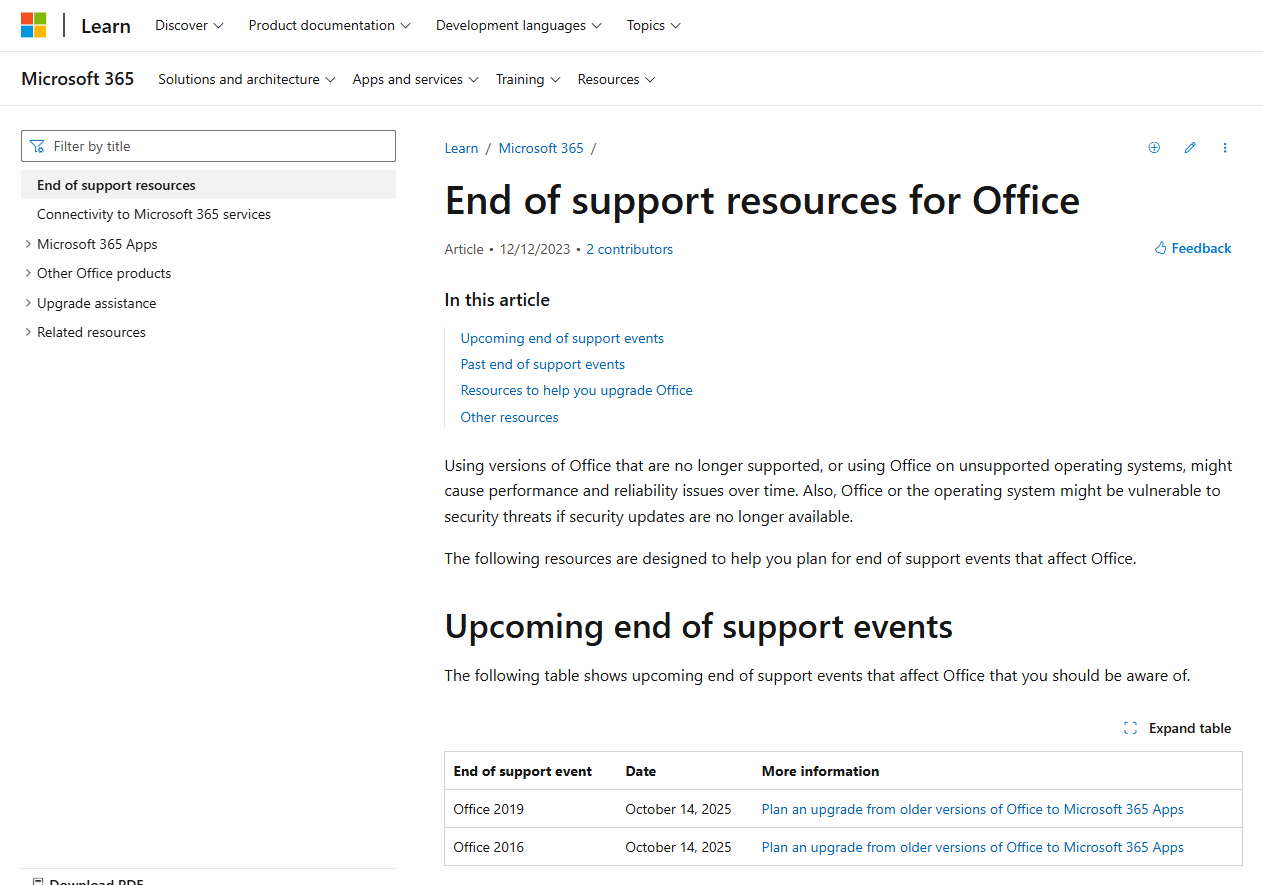The image size is (1263, 885).
Task: Open the Training dropdown menu
Action: (528, 79)
